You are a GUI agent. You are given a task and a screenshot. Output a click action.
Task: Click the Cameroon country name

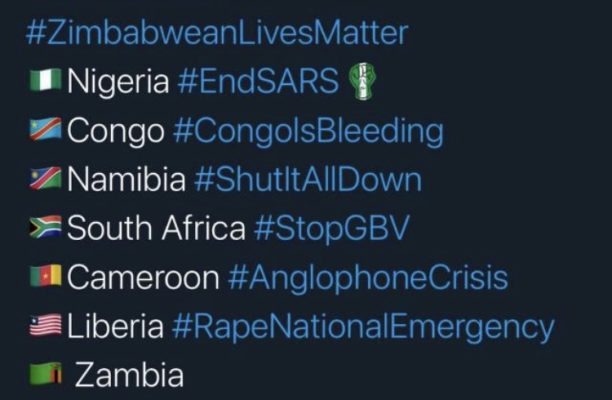pyautogui.click(x=142, y=278)
